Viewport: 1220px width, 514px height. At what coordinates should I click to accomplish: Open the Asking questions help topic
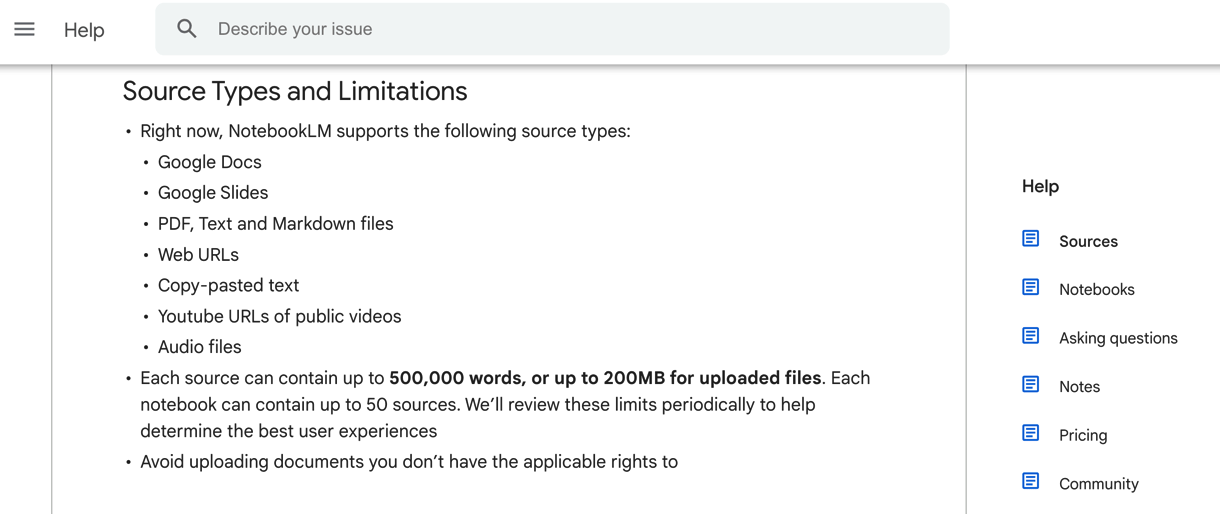[x=1117, y=338]
